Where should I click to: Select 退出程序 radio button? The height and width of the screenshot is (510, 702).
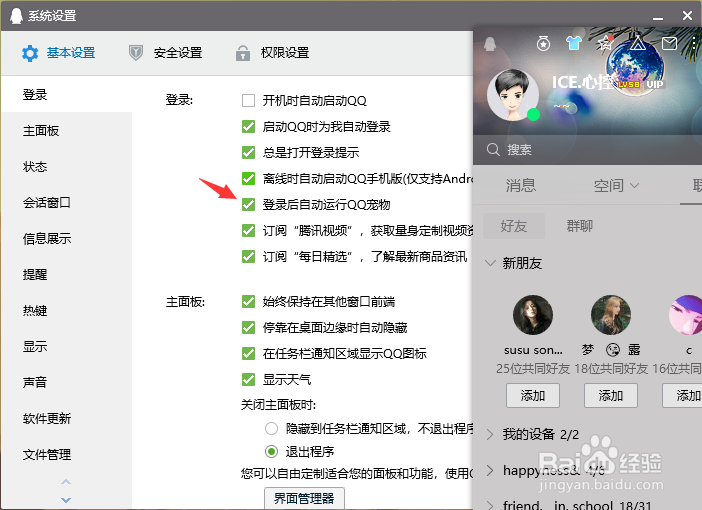pos(271,451)
